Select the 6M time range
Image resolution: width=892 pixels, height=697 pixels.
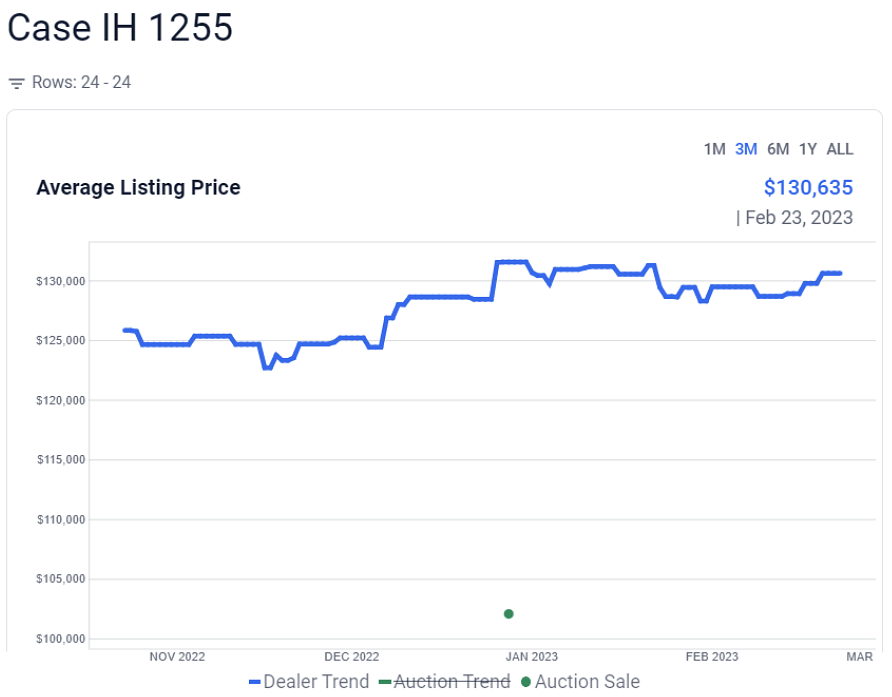click(778, 149)
